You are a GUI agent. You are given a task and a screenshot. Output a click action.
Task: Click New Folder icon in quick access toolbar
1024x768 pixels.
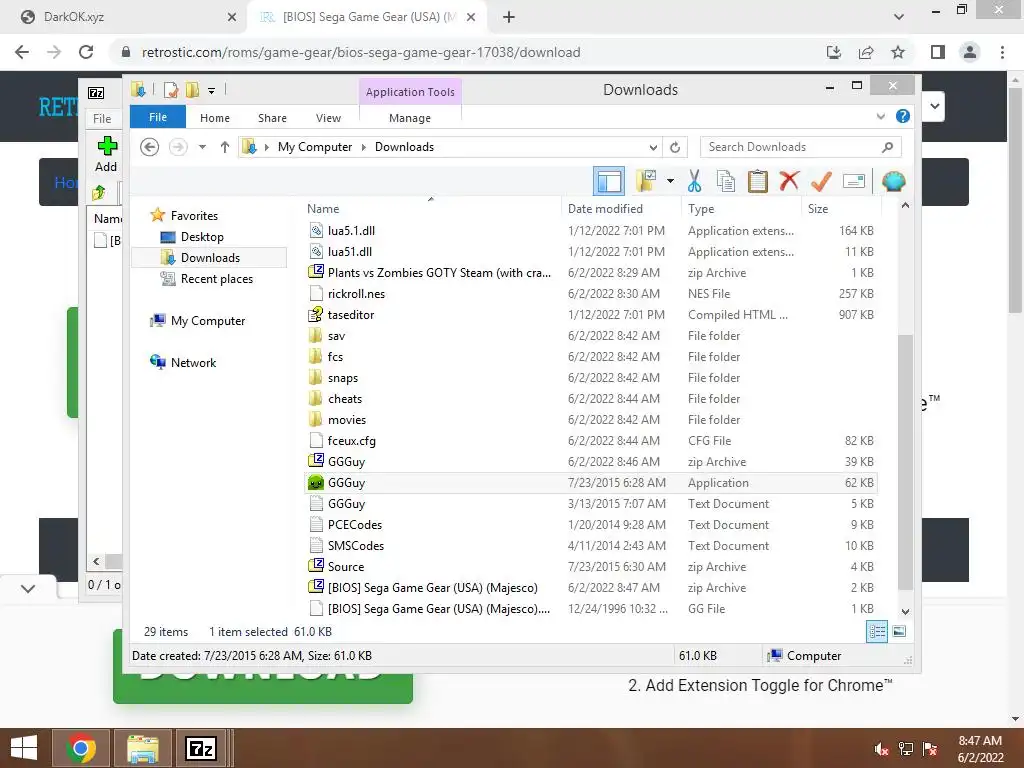pyautogui.click(x=193, y=89)
